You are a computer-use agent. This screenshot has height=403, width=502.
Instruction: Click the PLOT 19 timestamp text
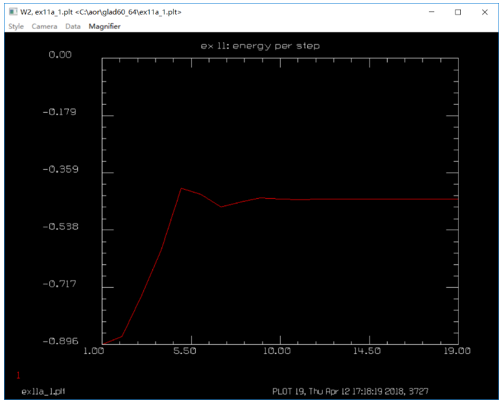(350, 391)
